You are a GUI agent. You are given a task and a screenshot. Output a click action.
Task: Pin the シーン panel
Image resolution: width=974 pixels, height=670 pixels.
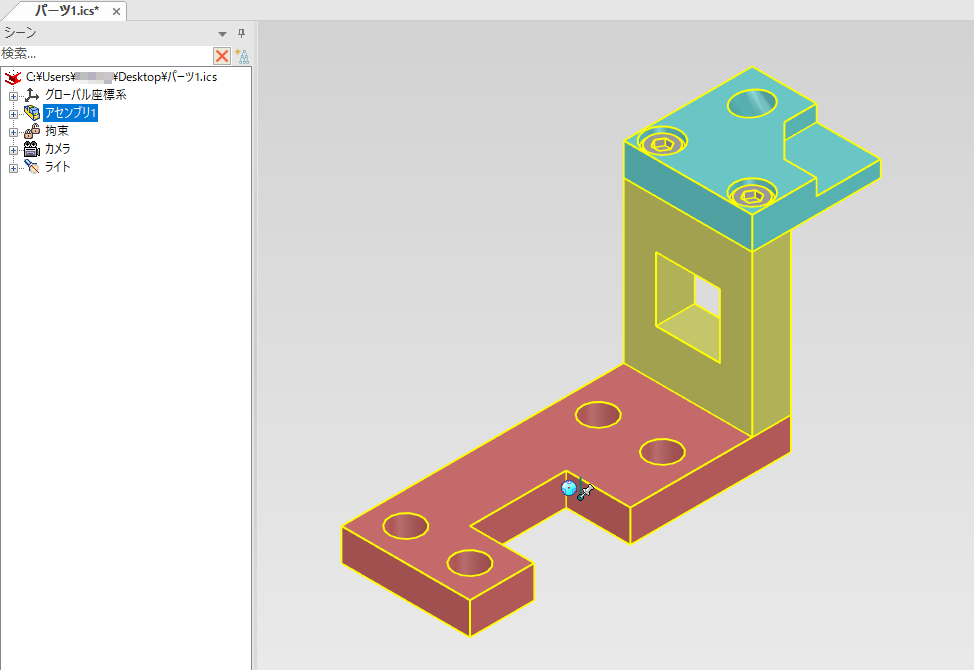(241, 33)
